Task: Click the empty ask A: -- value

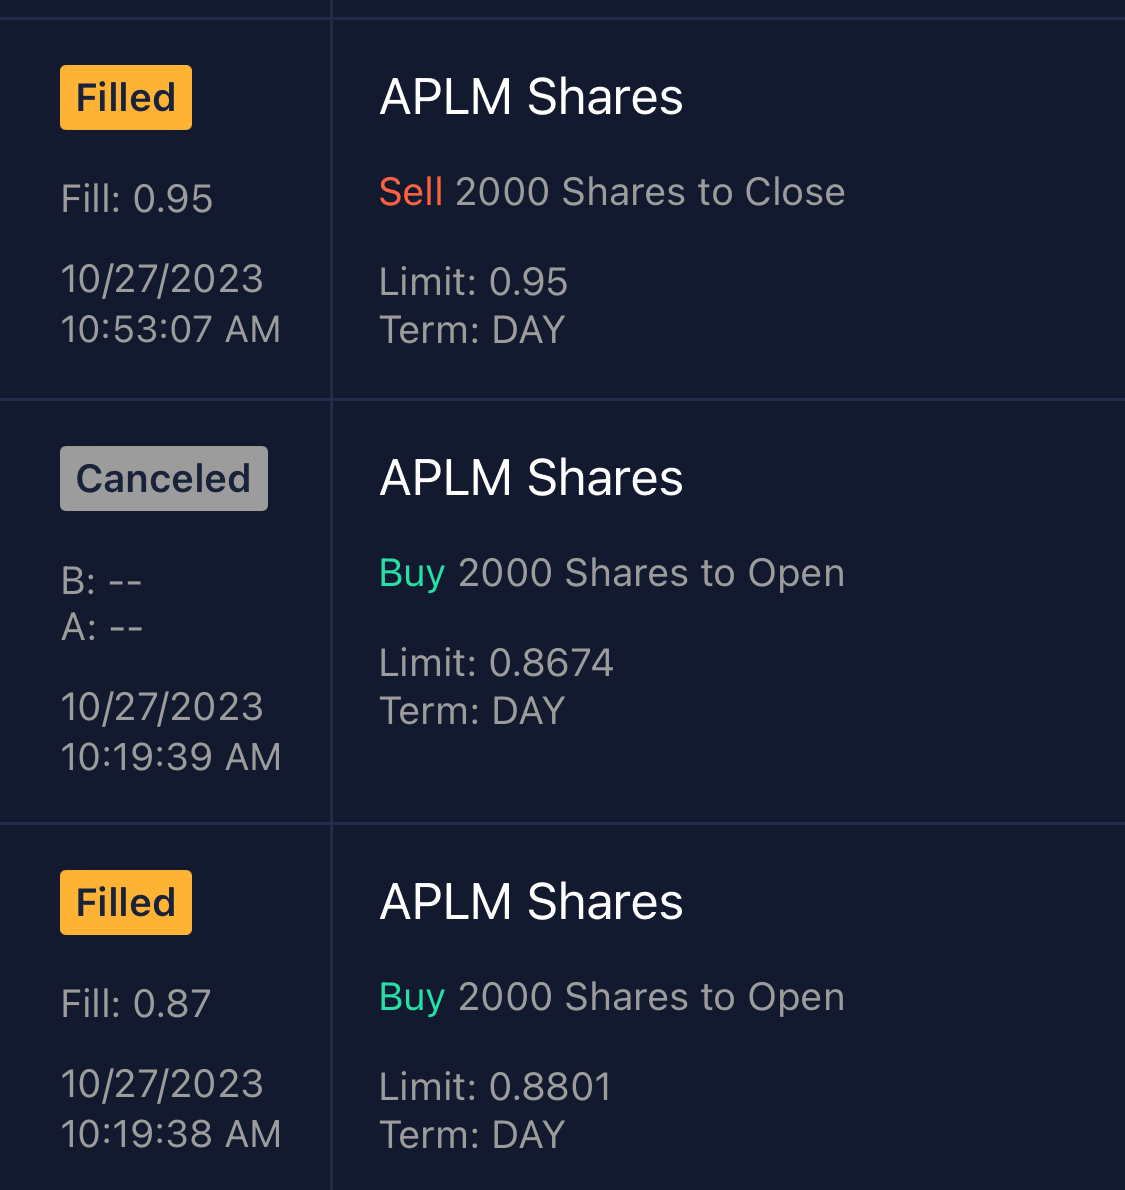Action: [x=102, y=627]
